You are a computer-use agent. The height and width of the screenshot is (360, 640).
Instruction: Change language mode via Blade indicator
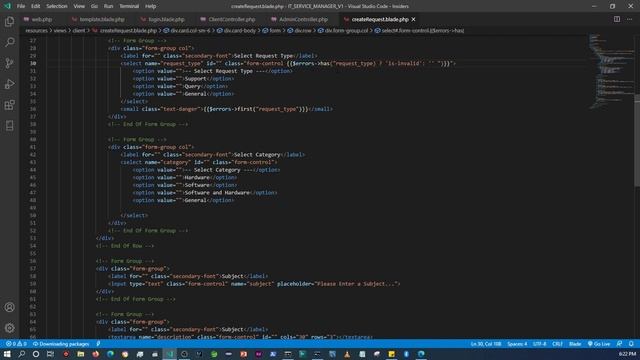coord(575,344)
